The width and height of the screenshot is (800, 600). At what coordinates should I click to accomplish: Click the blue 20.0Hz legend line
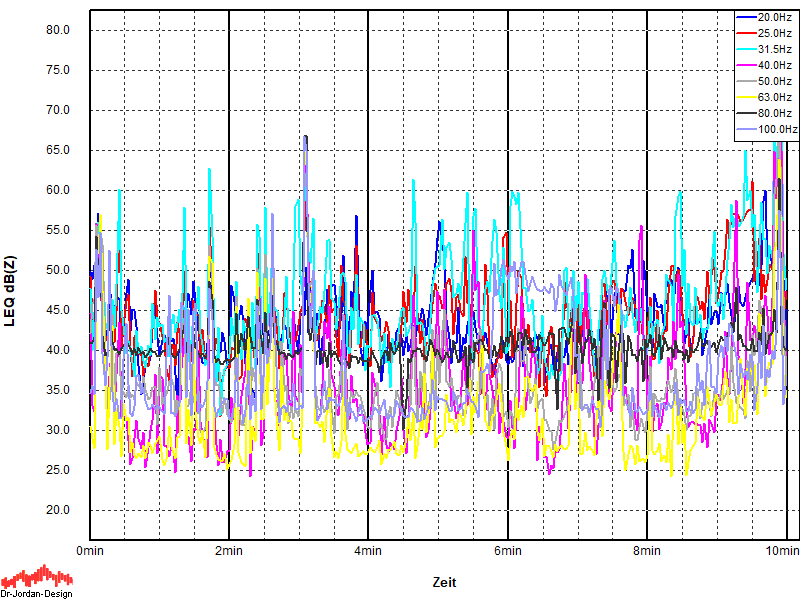(x=746, y=17)
